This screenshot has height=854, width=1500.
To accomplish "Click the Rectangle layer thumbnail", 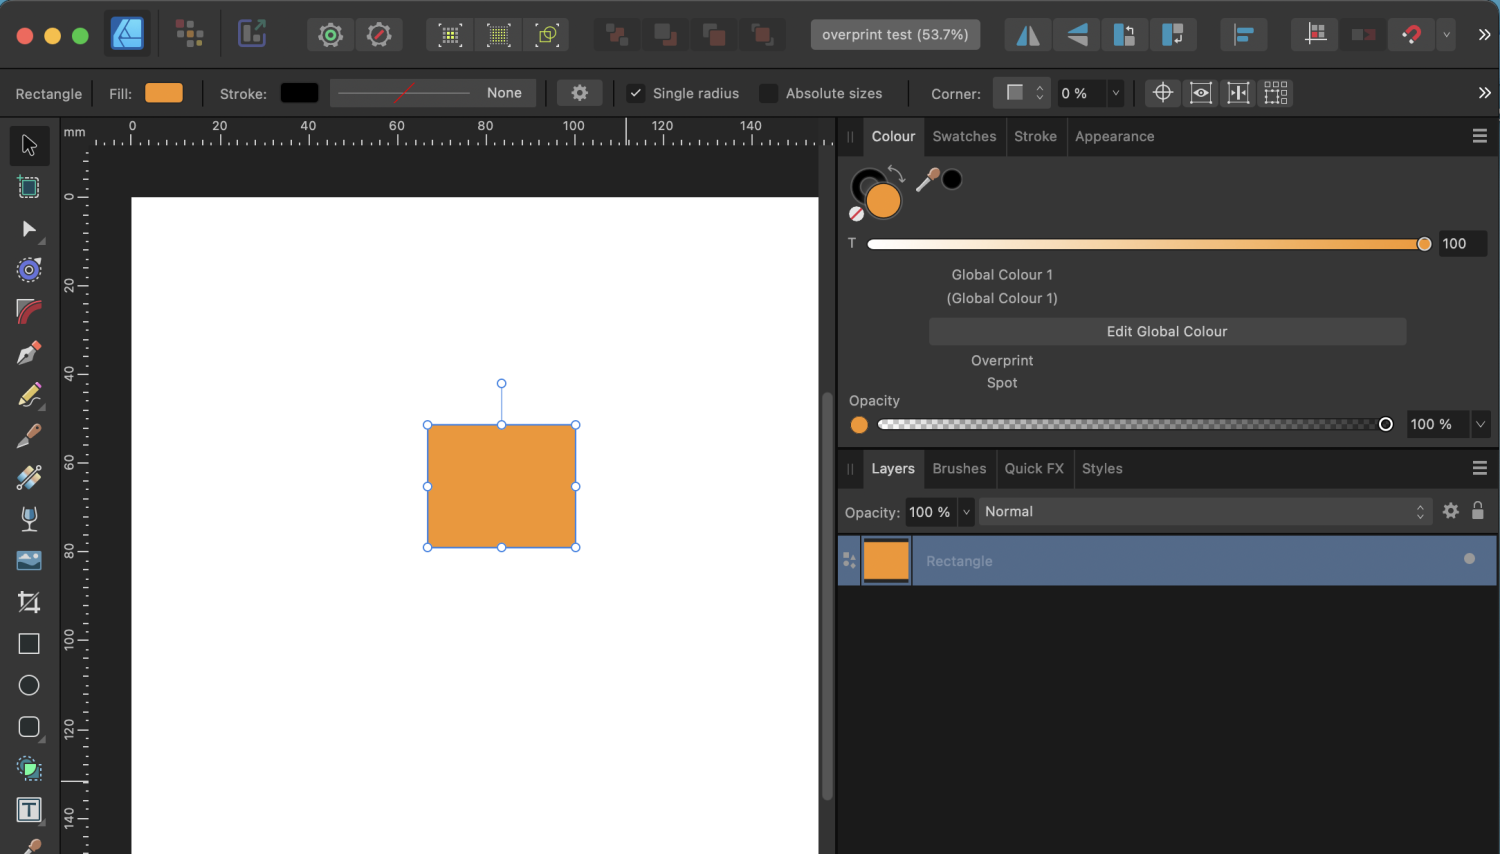I will coord(886,560).
